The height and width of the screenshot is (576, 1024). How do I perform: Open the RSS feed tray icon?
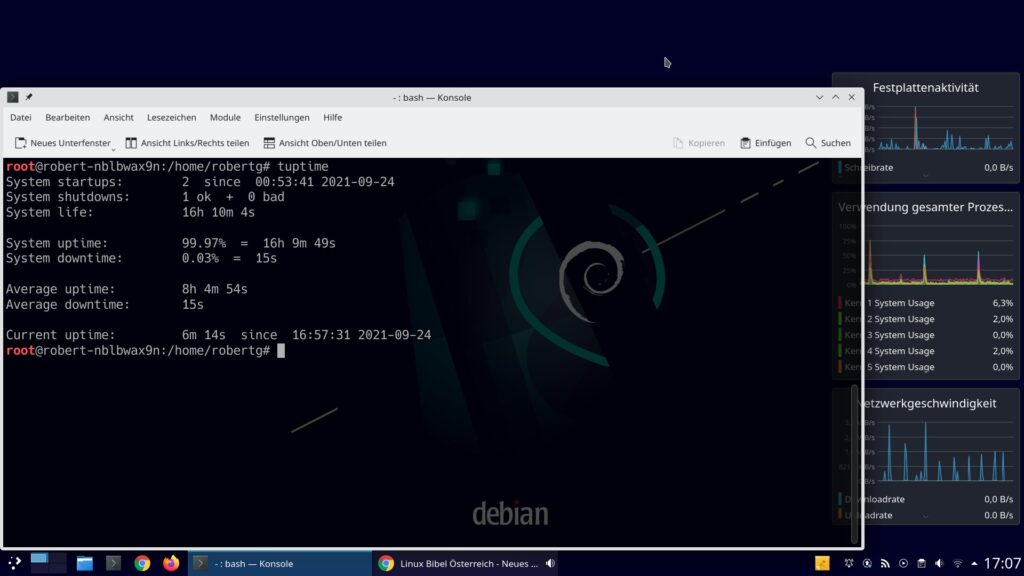[885, 563]
